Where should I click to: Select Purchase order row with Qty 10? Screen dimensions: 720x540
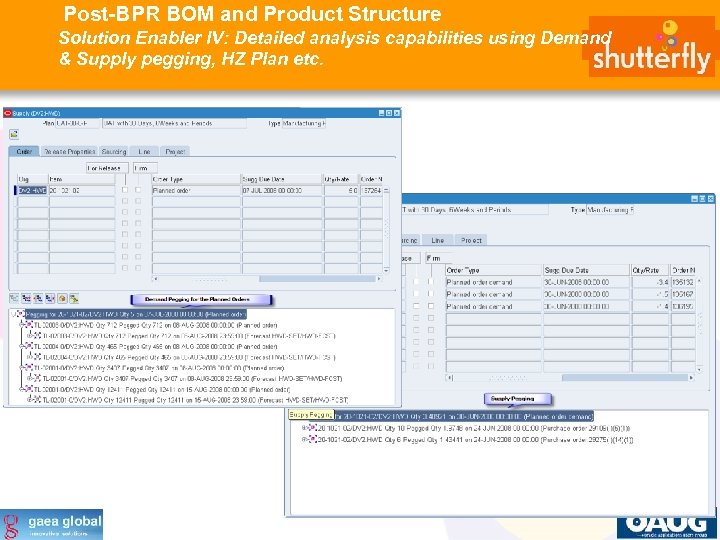(x=474, y=428)
